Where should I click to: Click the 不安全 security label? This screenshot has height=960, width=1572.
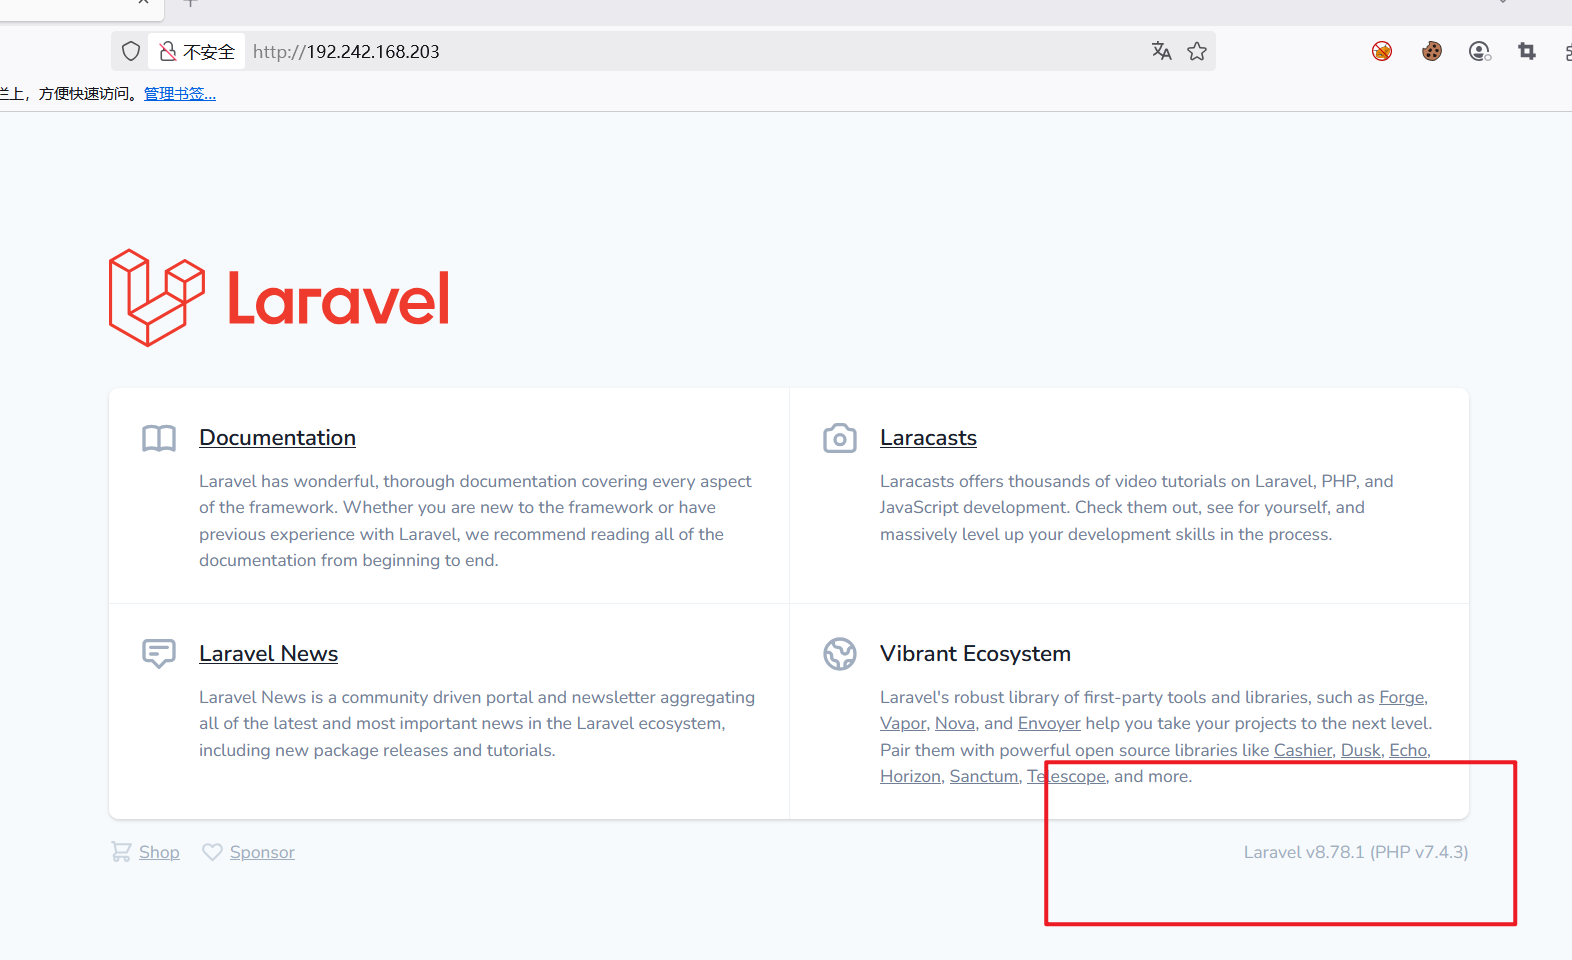(209, 52)
